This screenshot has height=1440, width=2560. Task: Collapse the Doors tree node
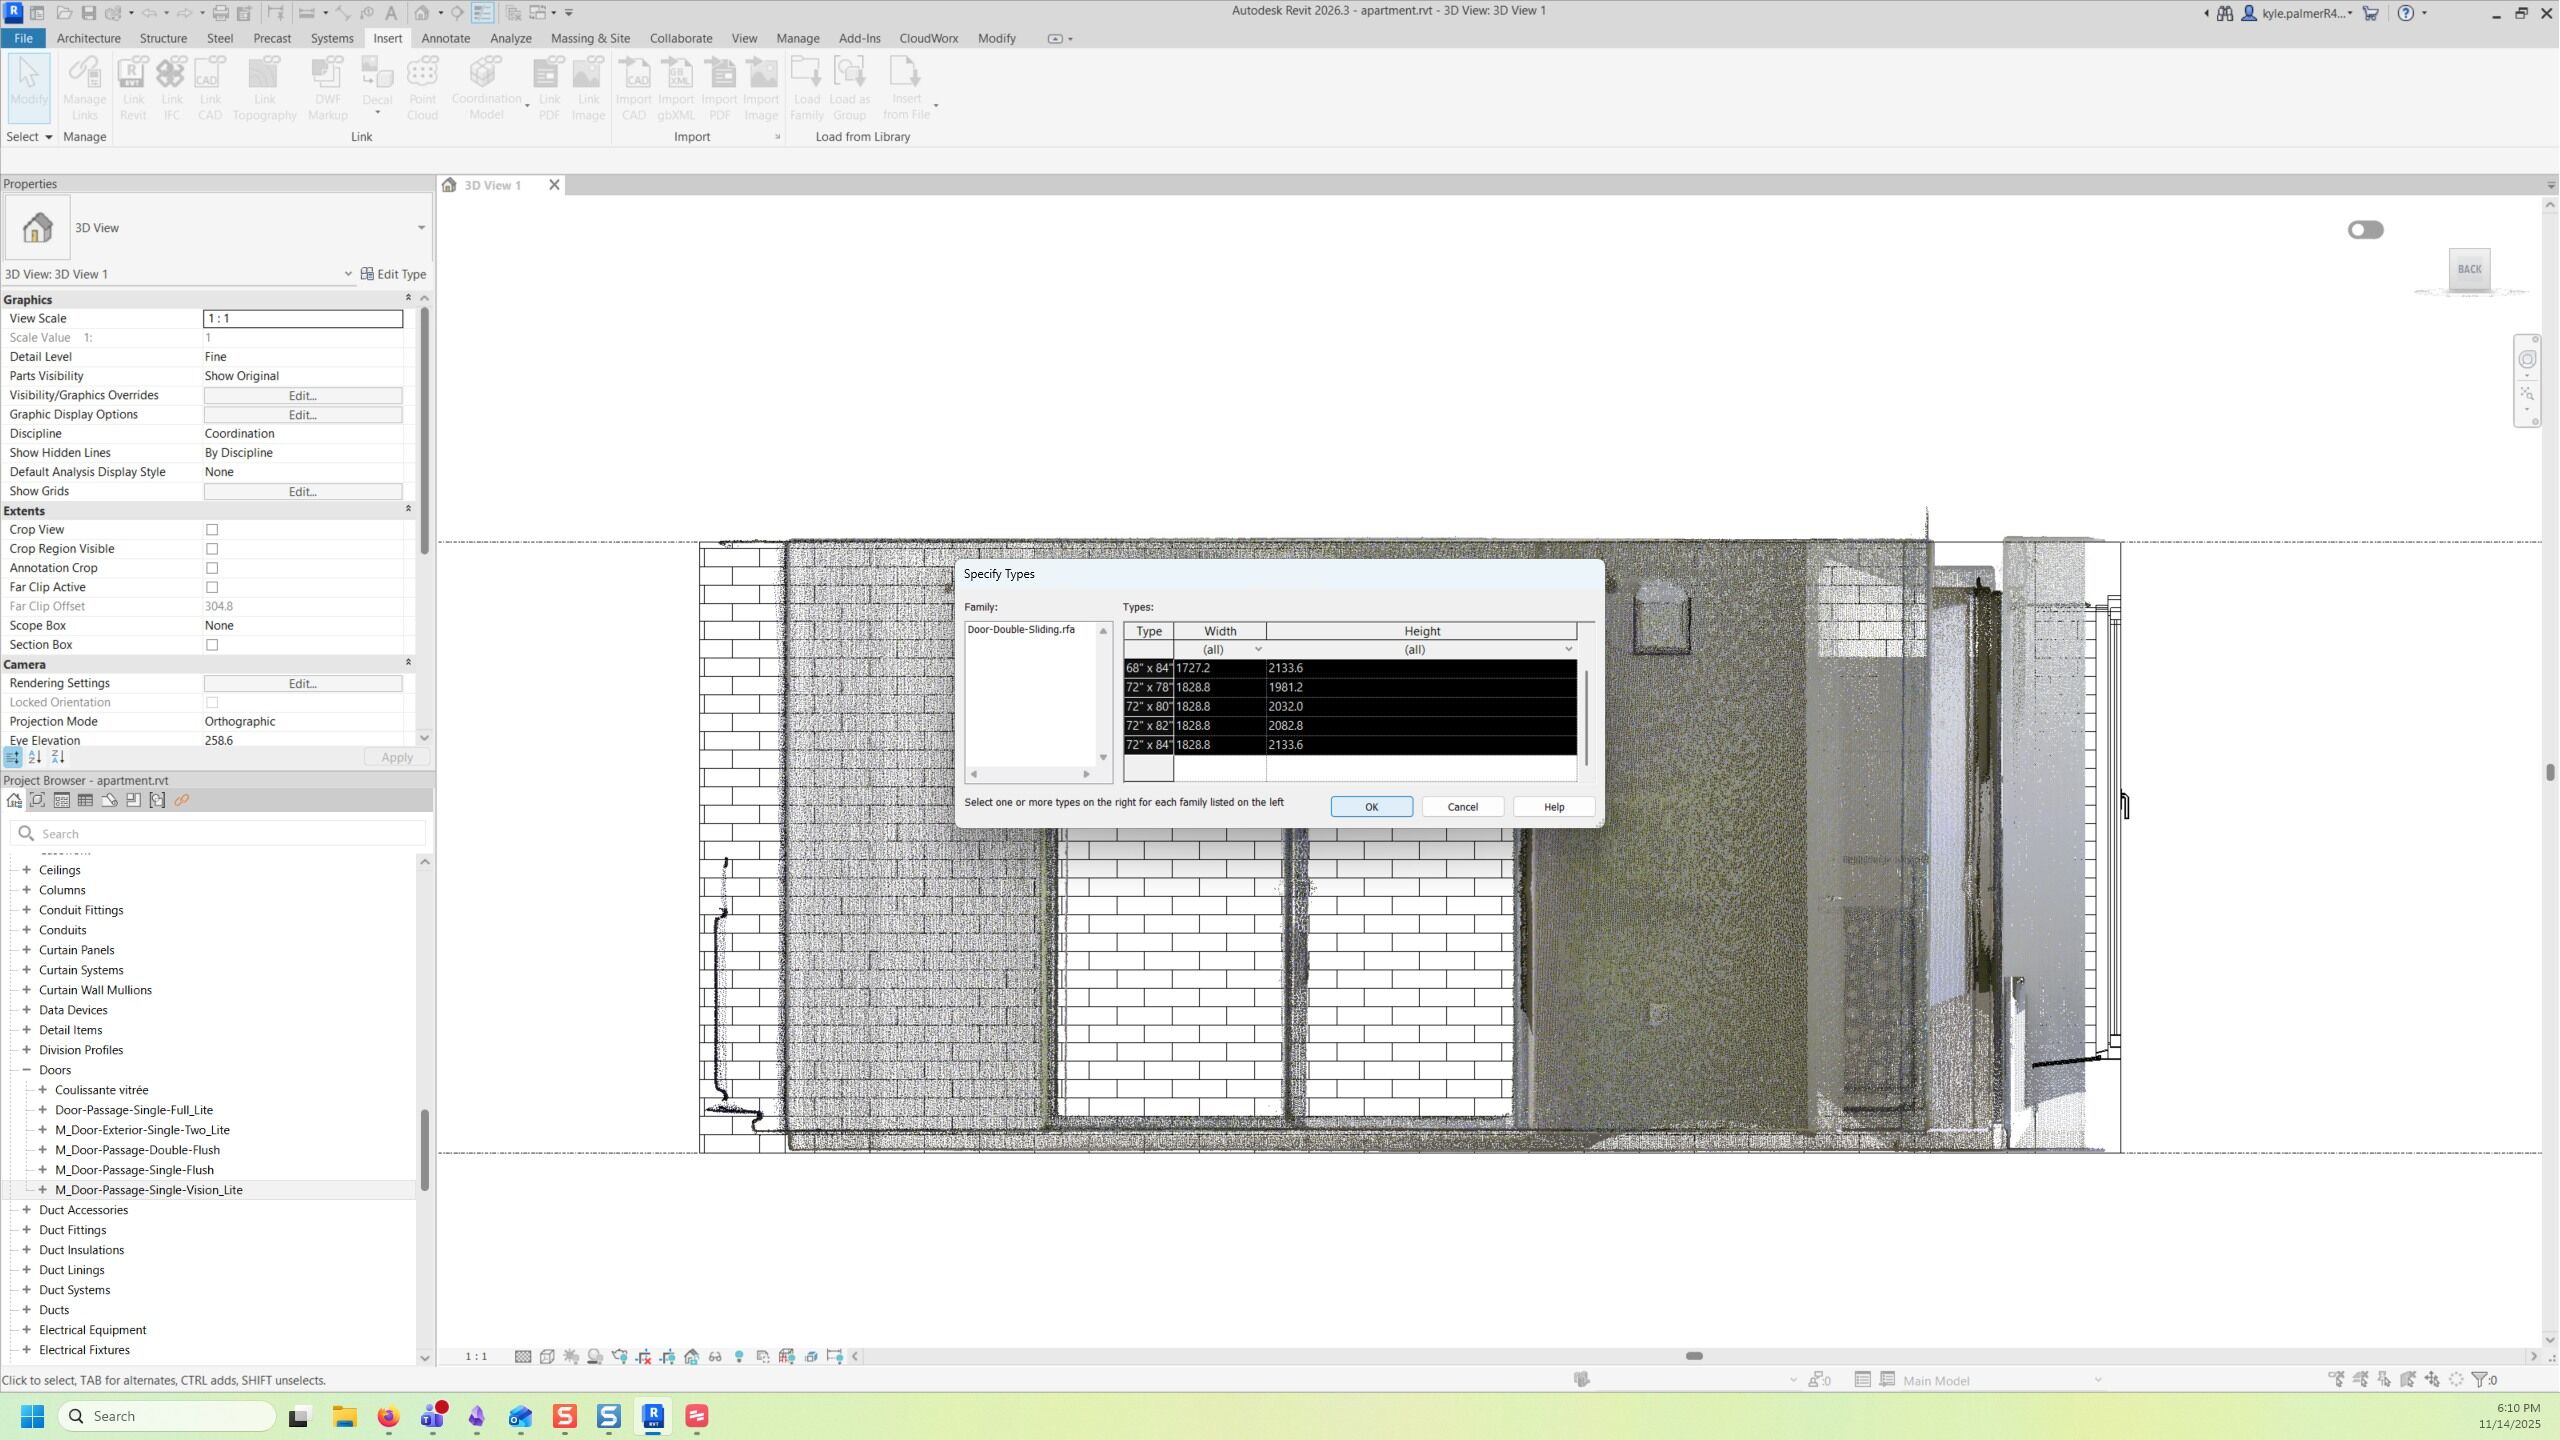pos(27,1070)
